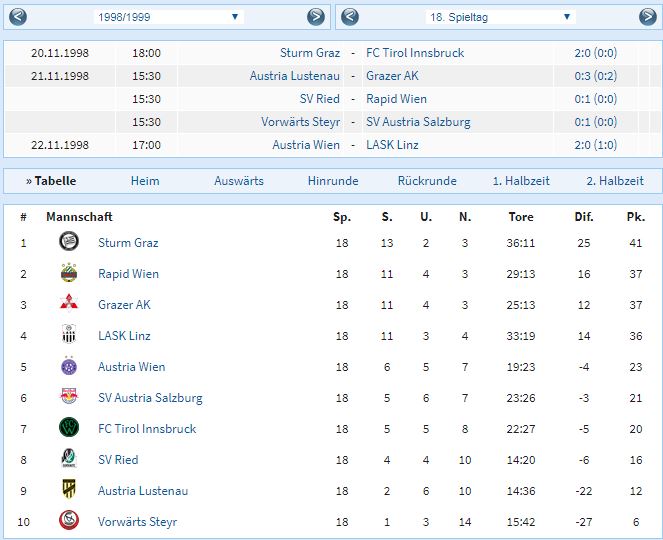The width and height of the screenshot is (663, 540).
Task: Open FC Tirol Innsbruck in fixtures list
Action: click(415, 53)
